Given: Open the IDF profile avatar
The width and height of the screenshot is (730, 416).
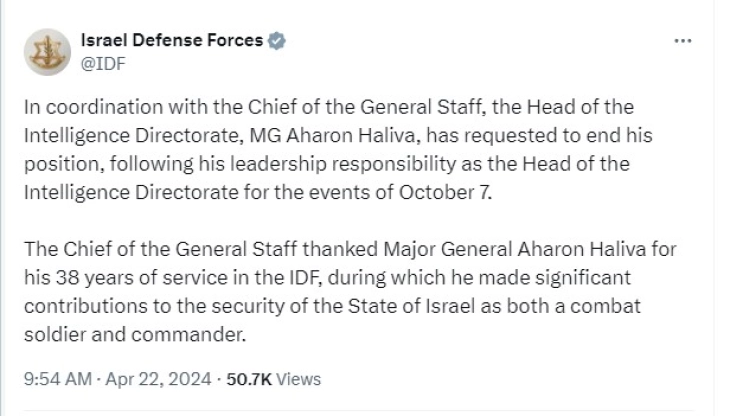Looking at the screenshot, I should click(46, 51).
